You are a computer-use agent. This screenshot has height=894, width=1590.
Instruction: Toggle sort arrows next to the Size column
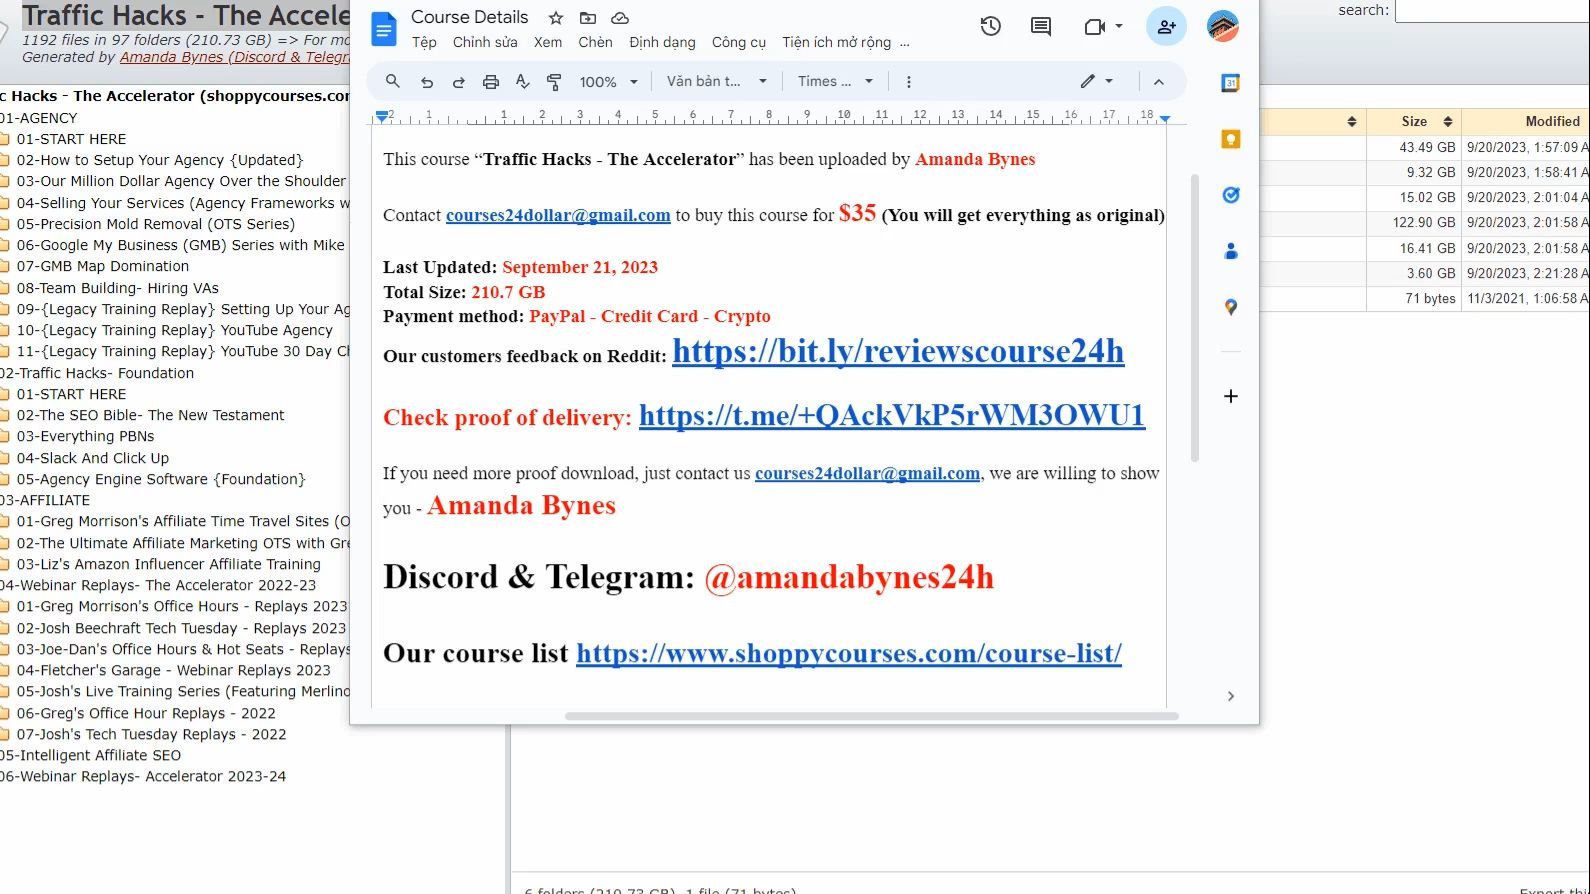coord(1447,122)
